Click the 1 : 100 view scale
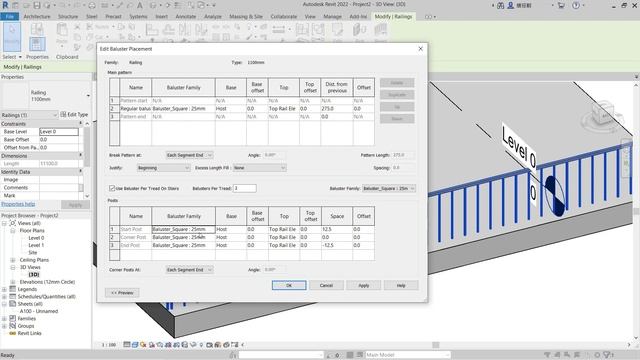The width and height of the screenshot is (640, 360). point(109,345)
